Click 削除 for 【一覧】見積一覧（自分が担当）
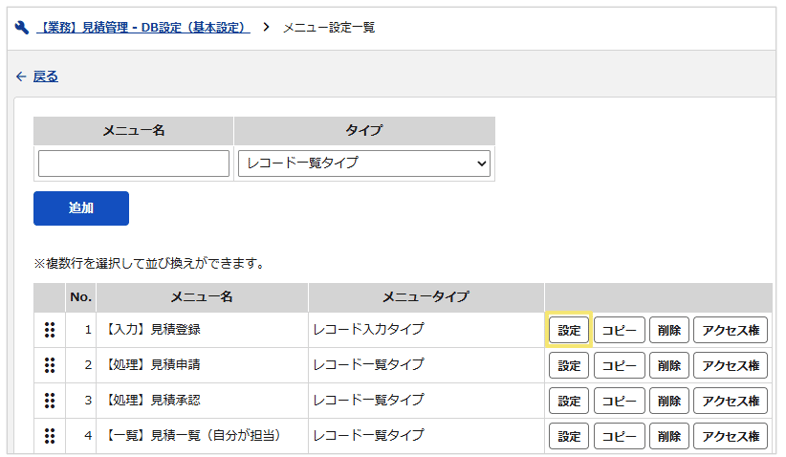786x457 pixels. click(669, 436)
